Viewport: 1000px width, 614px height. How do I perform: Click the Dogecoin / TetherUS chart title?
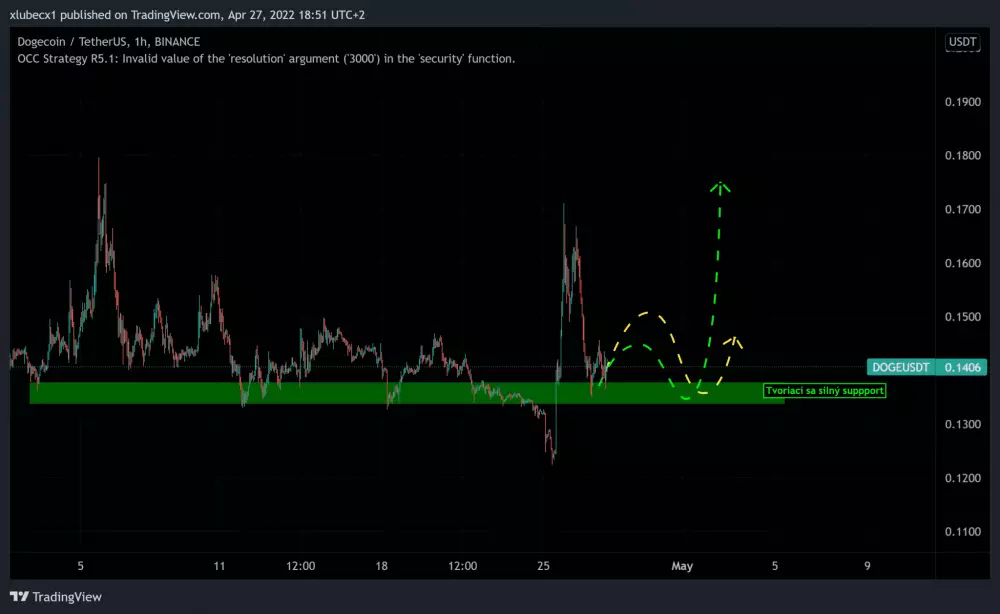point(108,41)
